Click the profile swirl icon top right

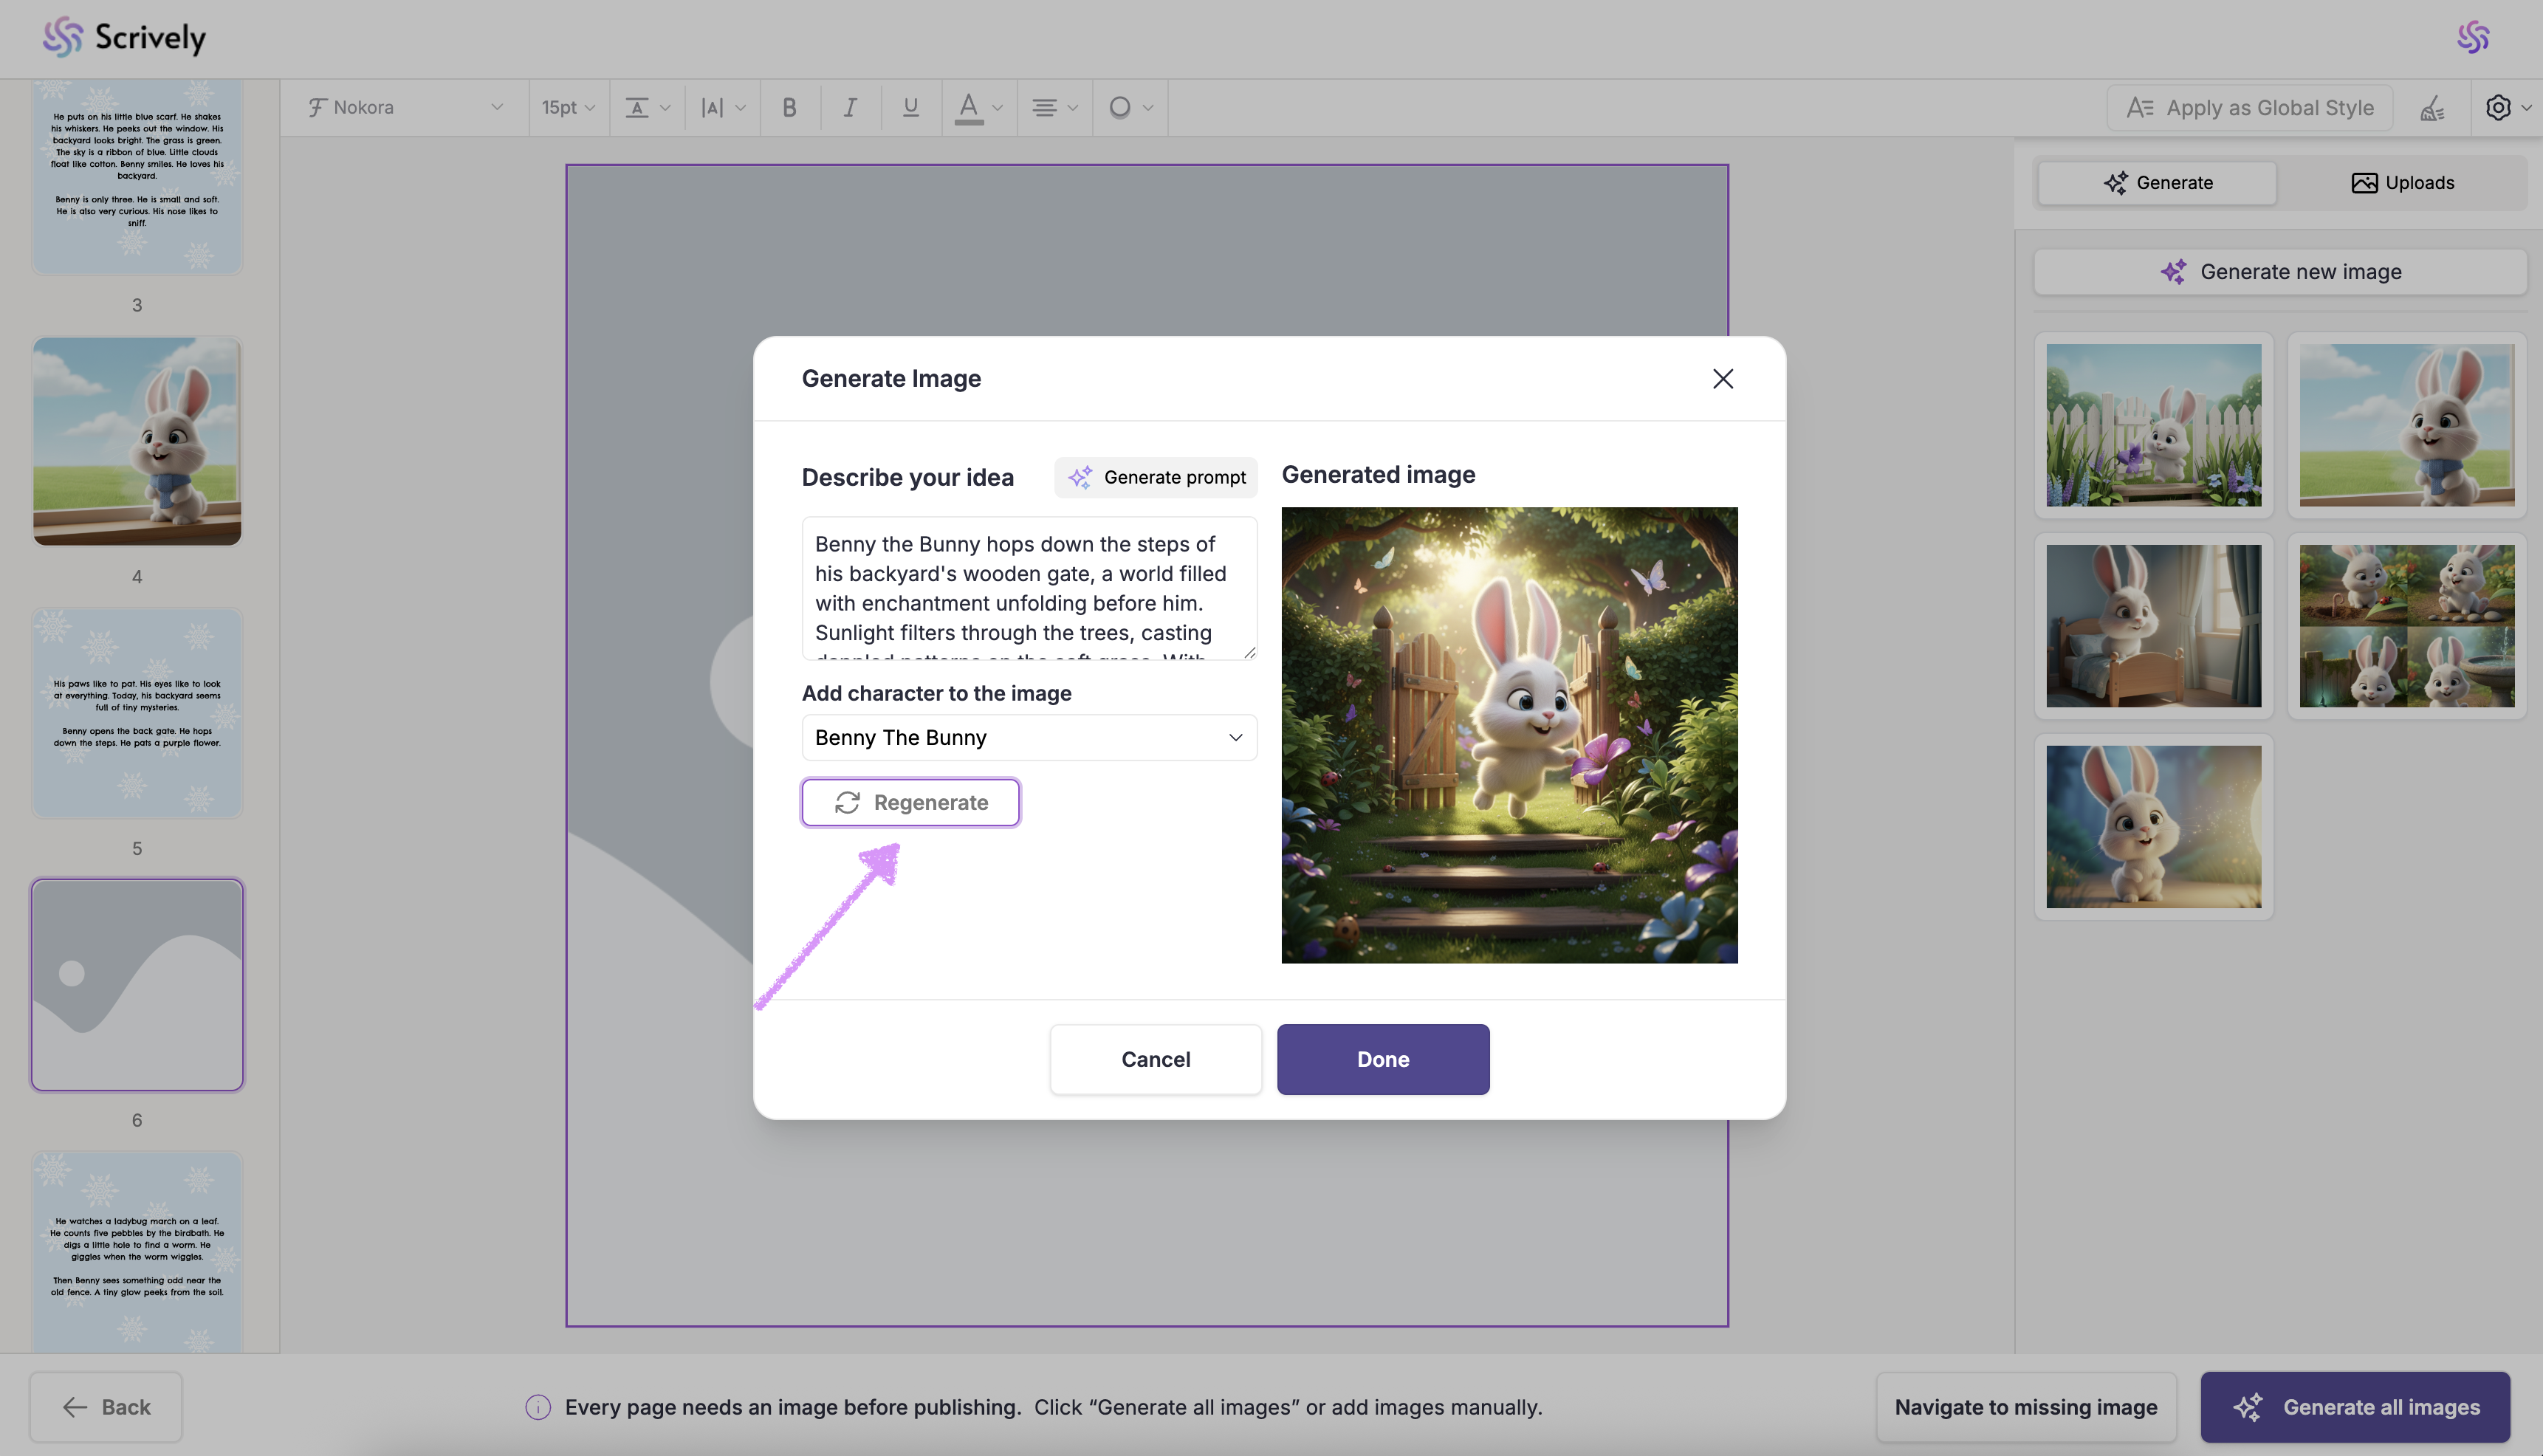click(x=2473, y=37)
